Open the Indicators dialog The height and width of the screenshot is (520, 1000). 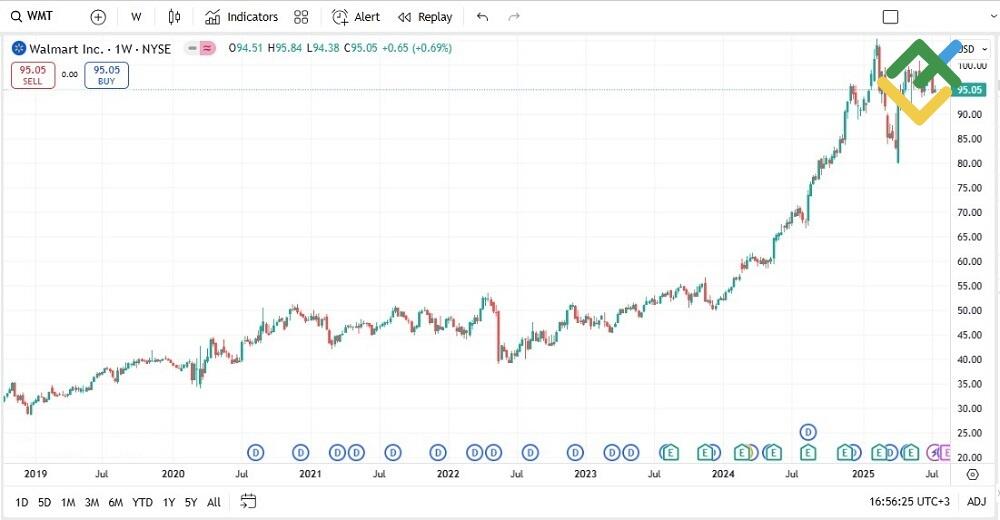[x=241, y=17]
